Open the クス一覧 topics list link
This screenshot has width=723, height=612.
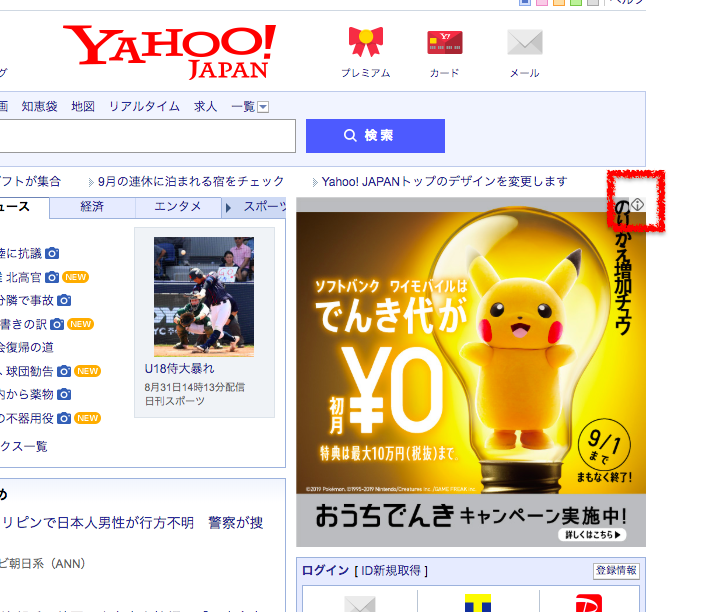[24, 446]
